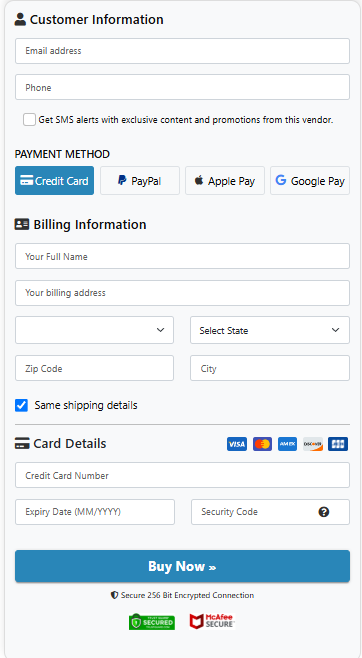Click the card icon beside Card Details heading
The height and width of the screenshot is (658, 362).
tap(22, 444)
